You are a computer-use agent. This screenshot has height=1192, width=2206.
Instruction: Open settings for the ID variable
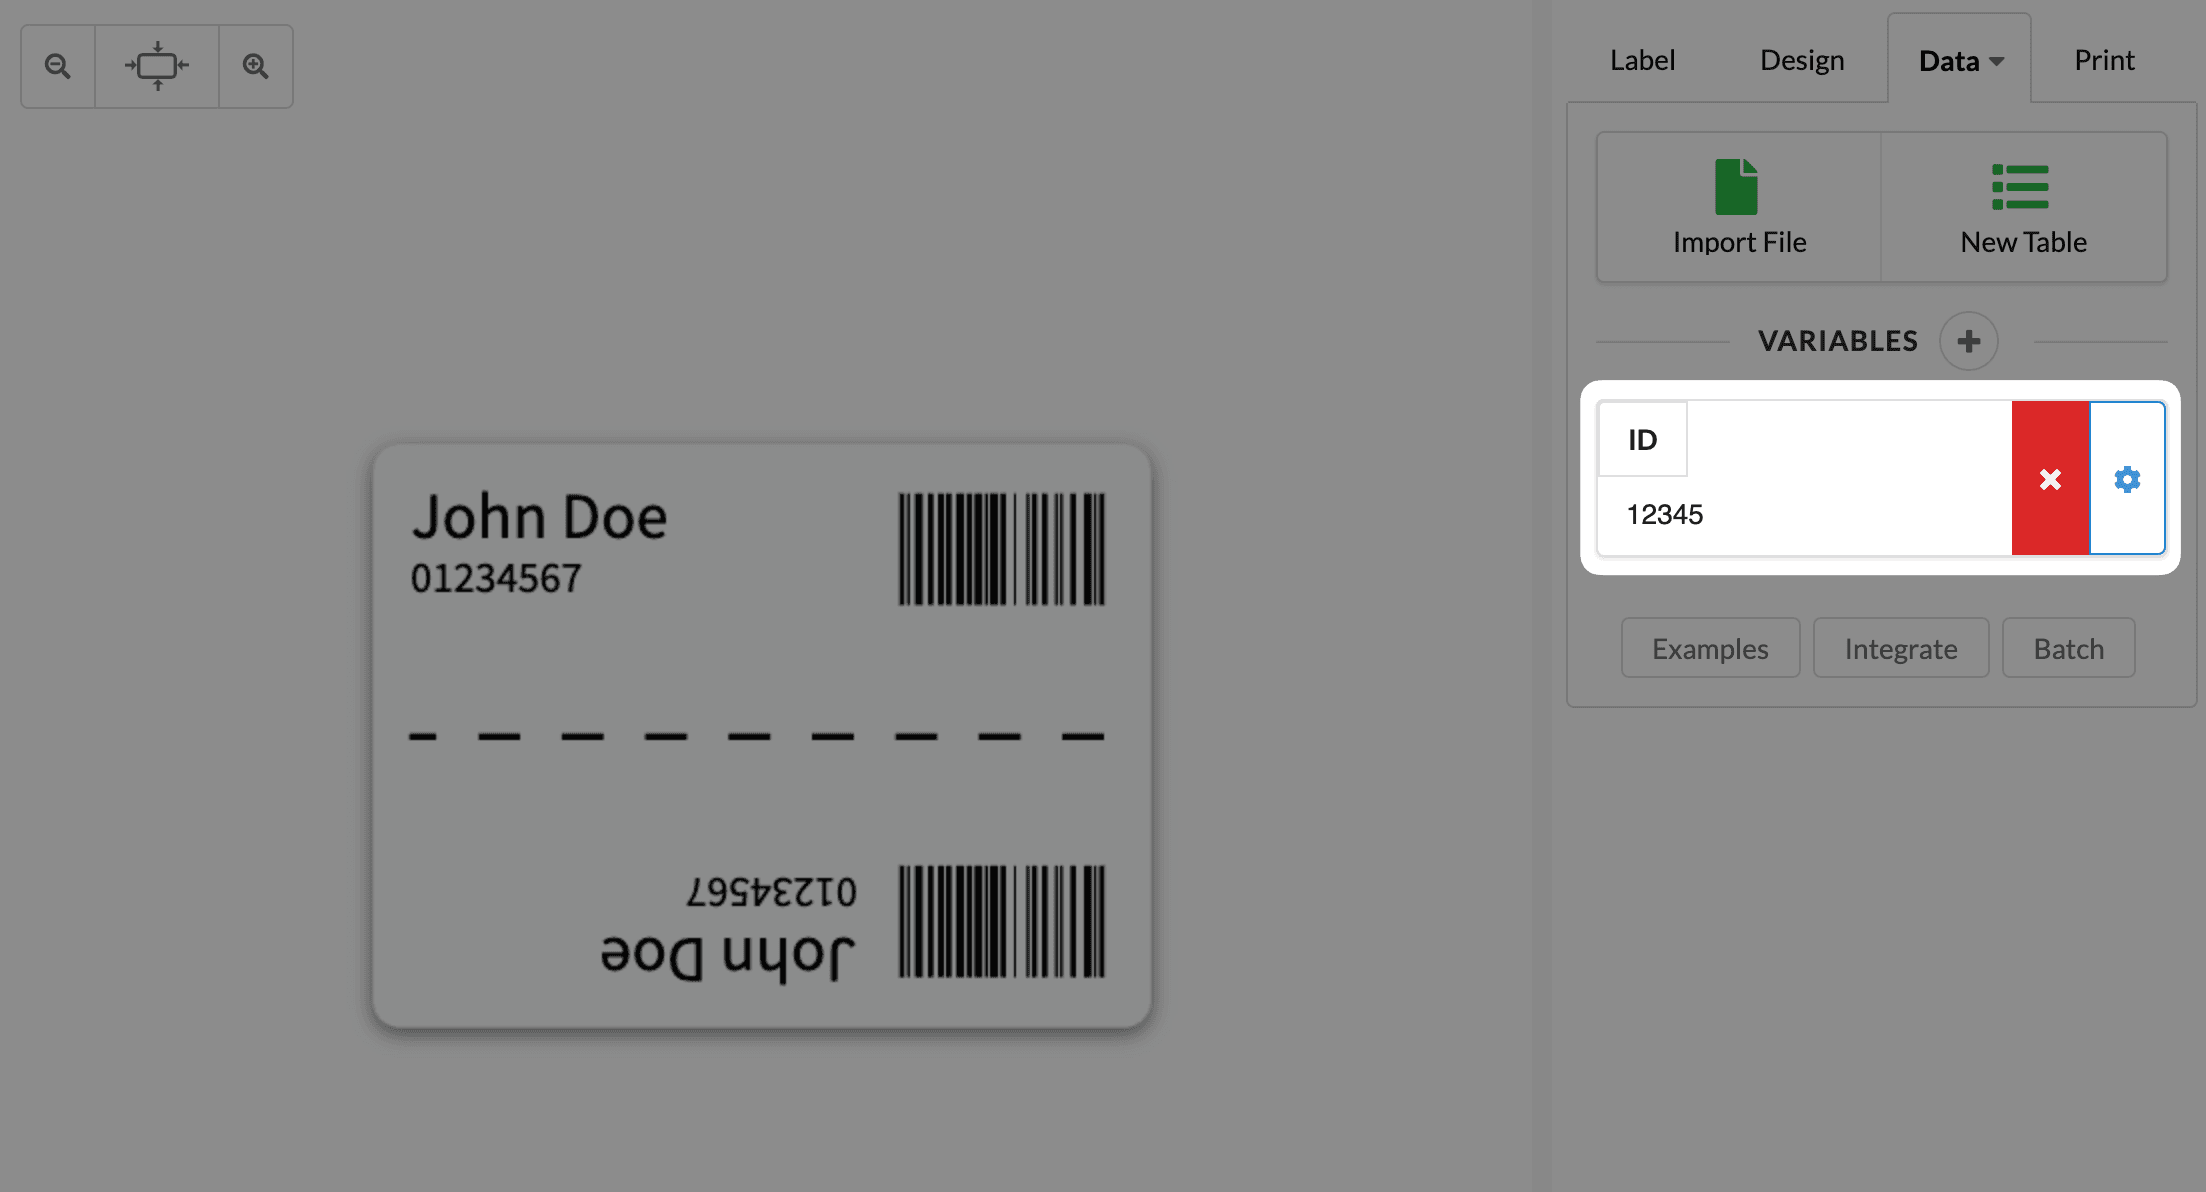pyautogui.click(x=2126, y=479)
